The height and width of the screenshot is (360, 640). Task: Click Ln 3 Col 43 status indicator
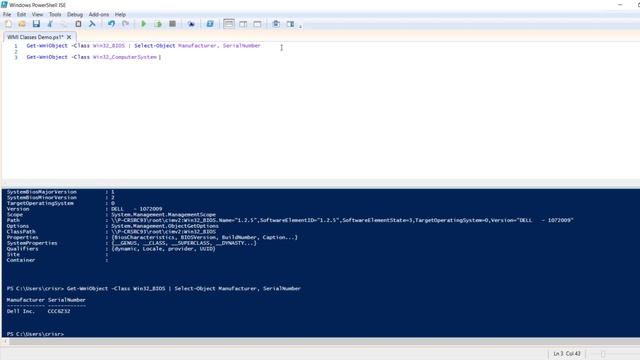[567, 353]
